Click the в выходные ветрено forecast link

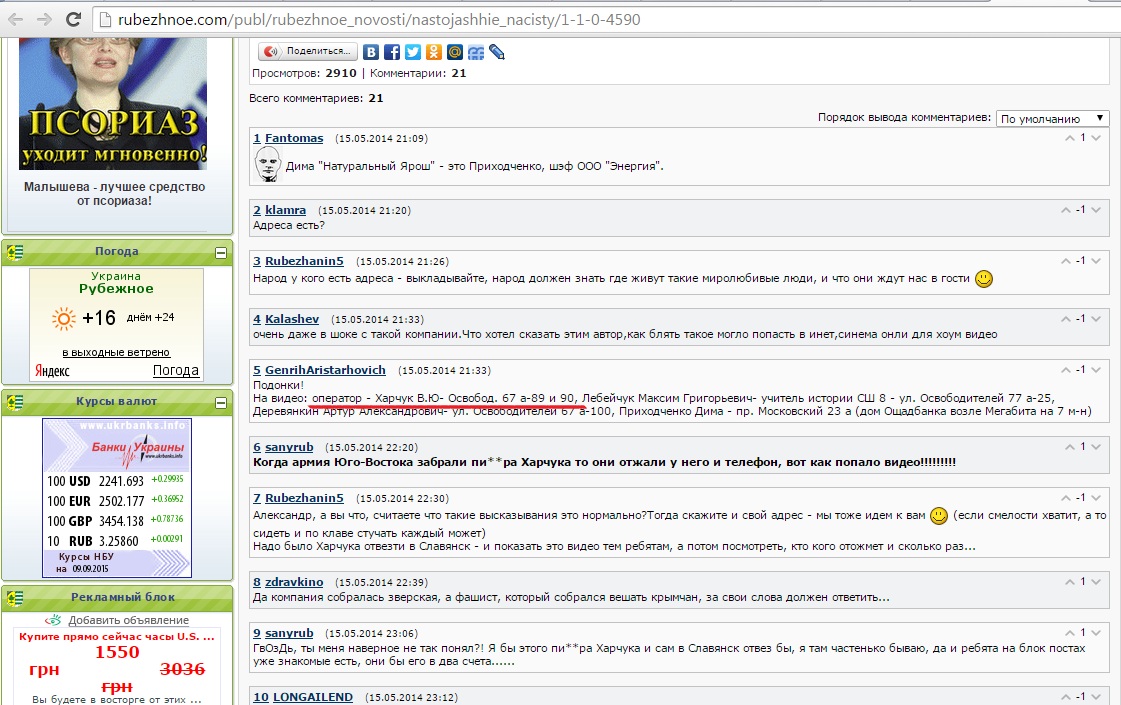(x=116, y=352)
